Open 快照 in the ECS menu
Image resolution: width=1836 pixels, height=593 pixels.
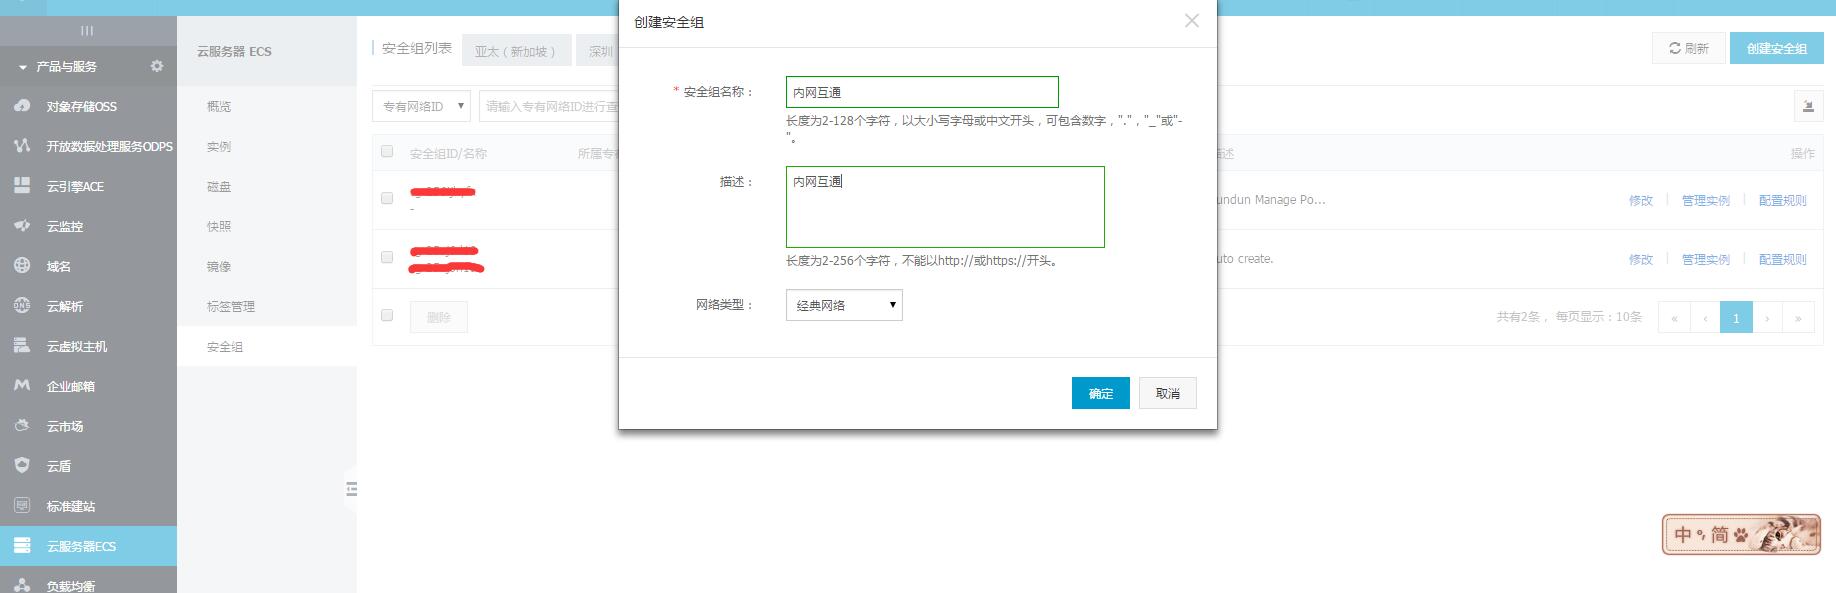pyautogui.click(x=219, y=227)
